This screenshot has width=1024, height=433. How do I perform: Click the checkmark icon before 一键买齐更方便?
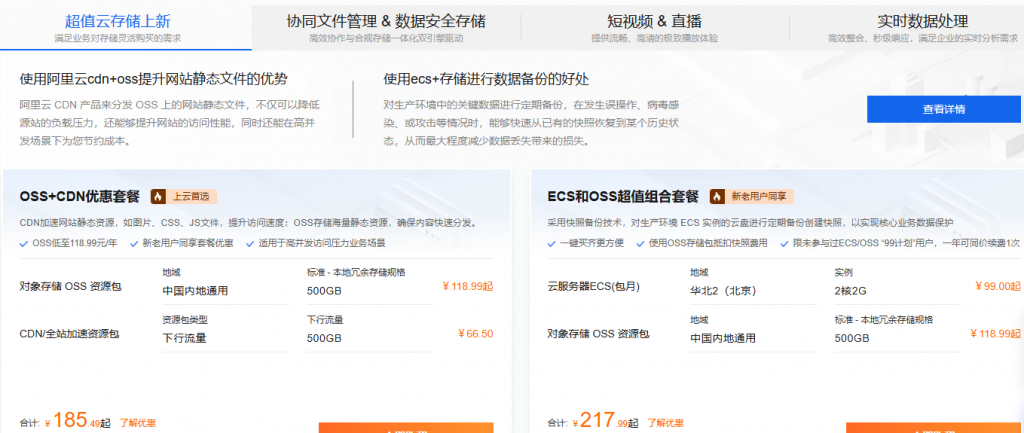click(552, 244)
